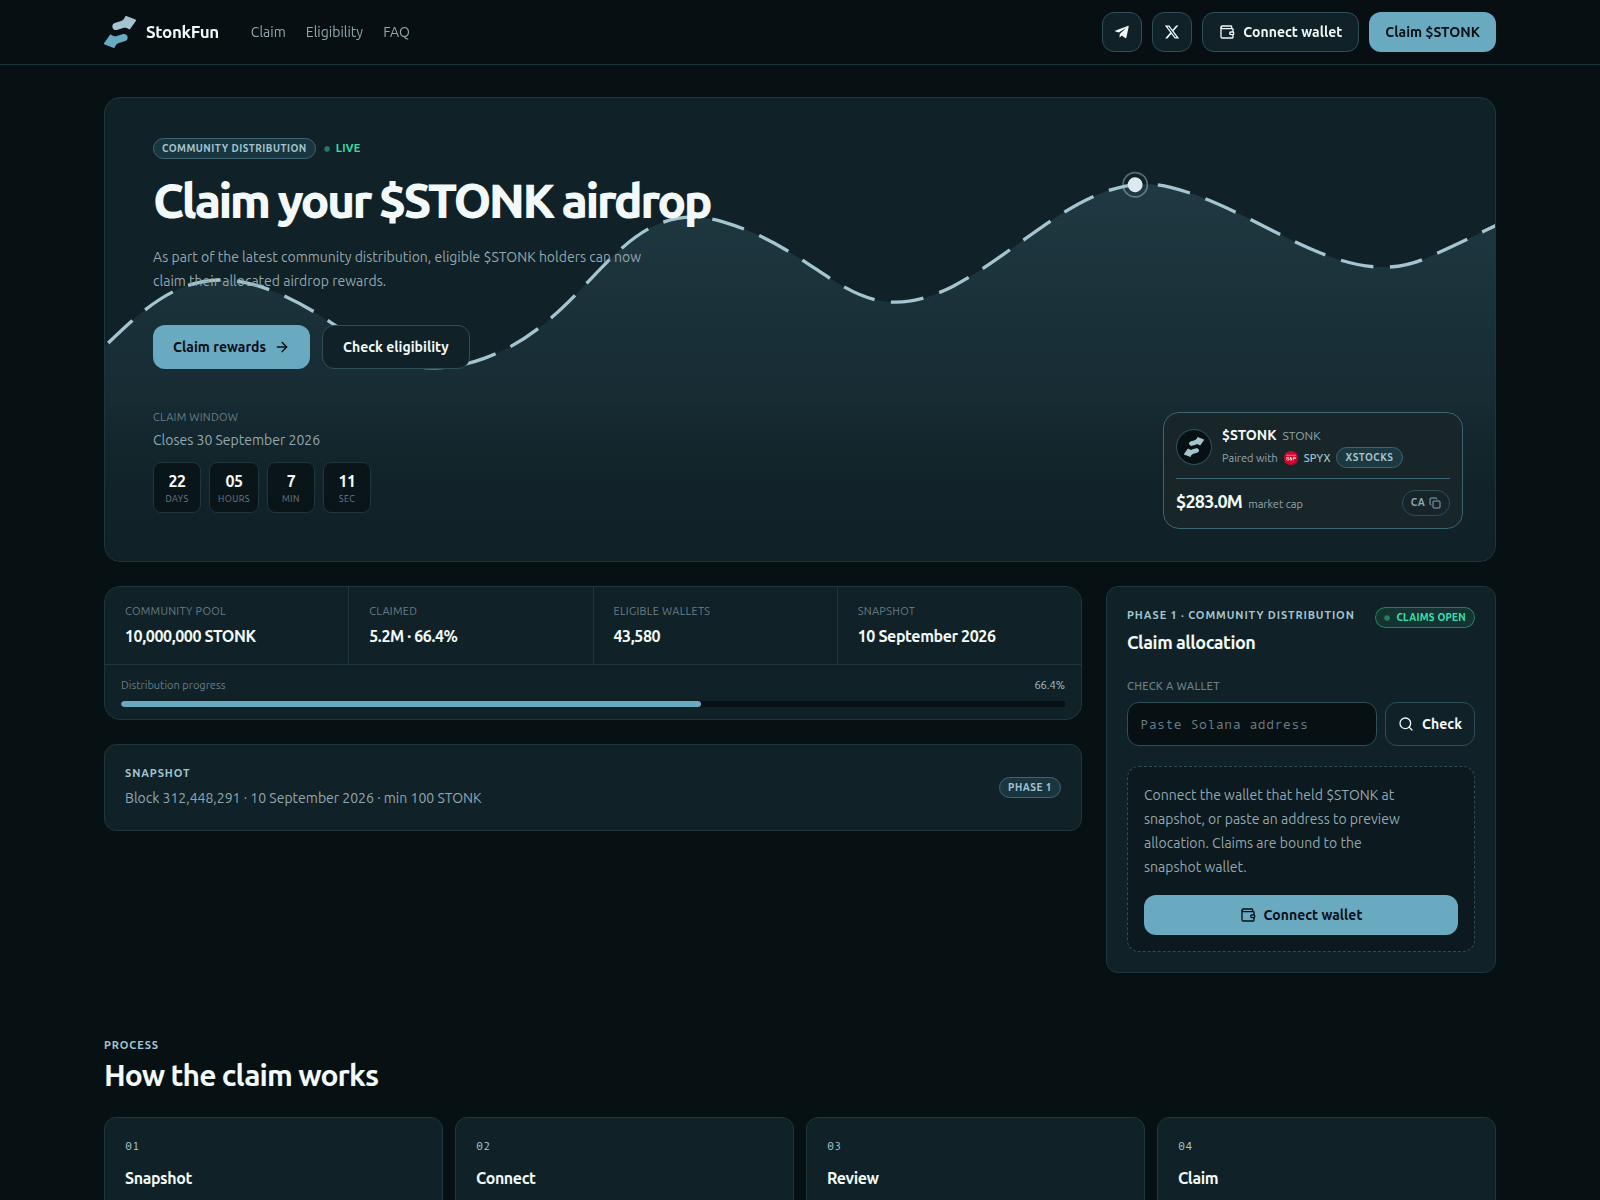The height and width of the screenshot is (1200, 1600).
Task: Open the Snapshot step card
Action: pyautogui.click(x=273, y=1160)
